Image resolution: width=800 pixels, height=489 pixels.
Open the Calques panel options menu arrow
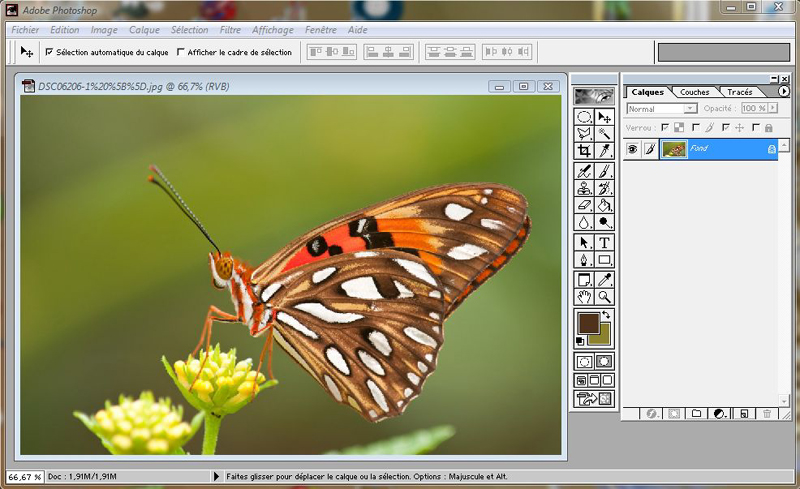(784, 91)
